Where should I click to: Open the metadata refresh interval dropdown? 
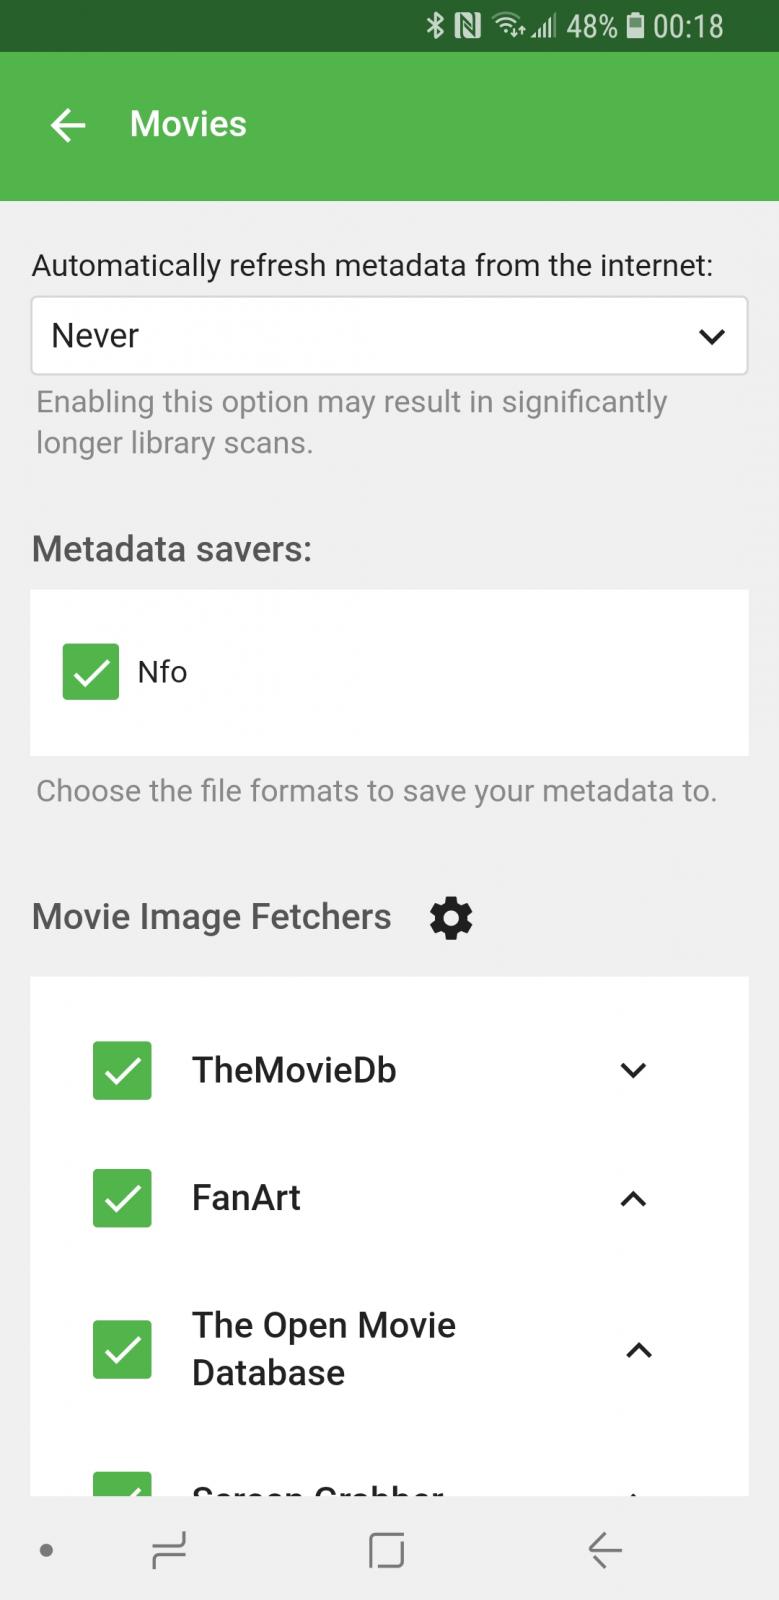[x=389, y=336]
